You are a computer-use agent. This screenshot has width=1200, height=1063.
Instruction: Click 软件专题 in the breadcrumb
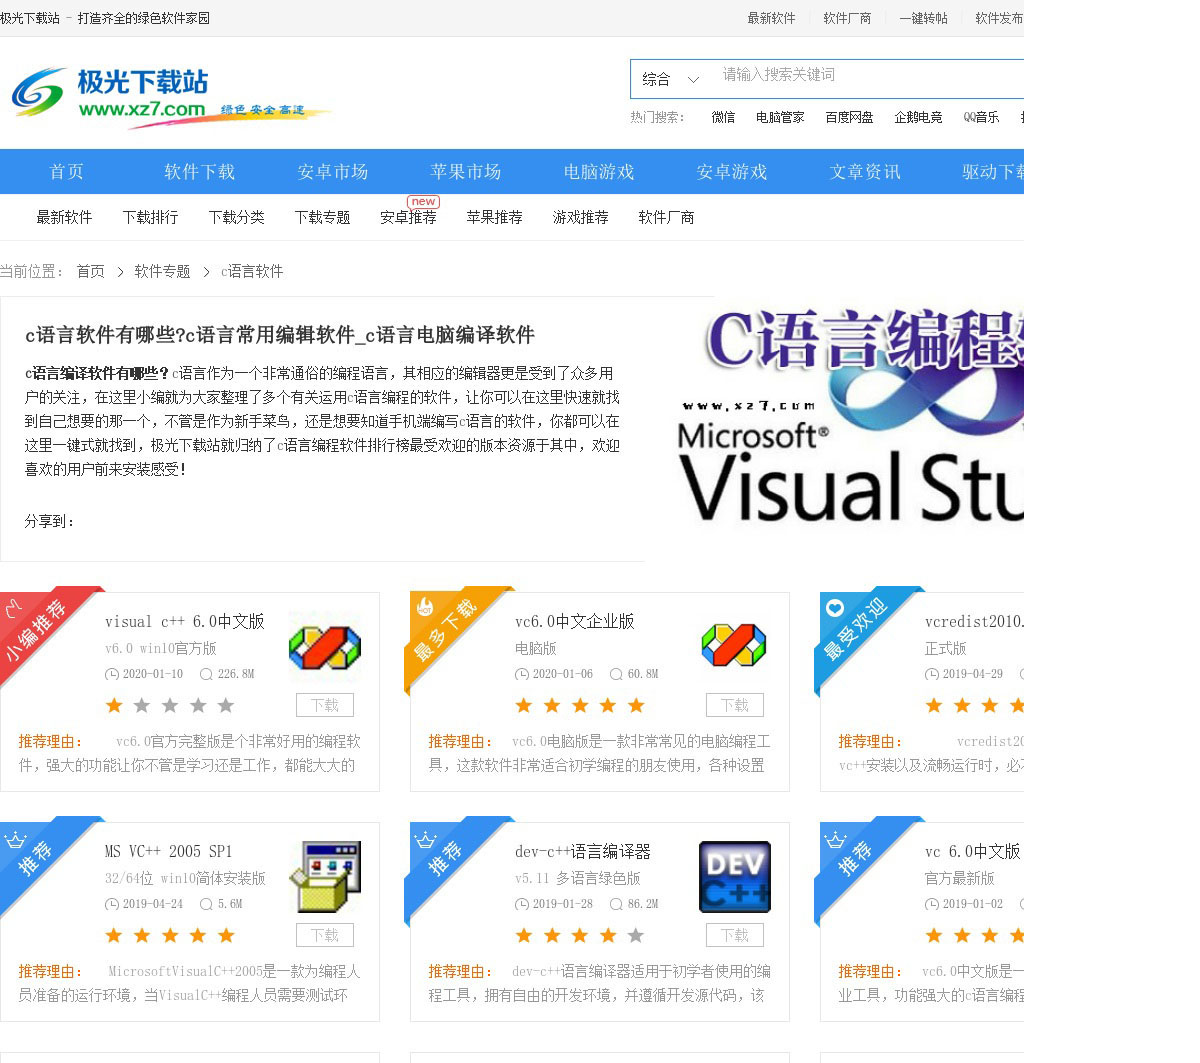(x=162, y=271)
